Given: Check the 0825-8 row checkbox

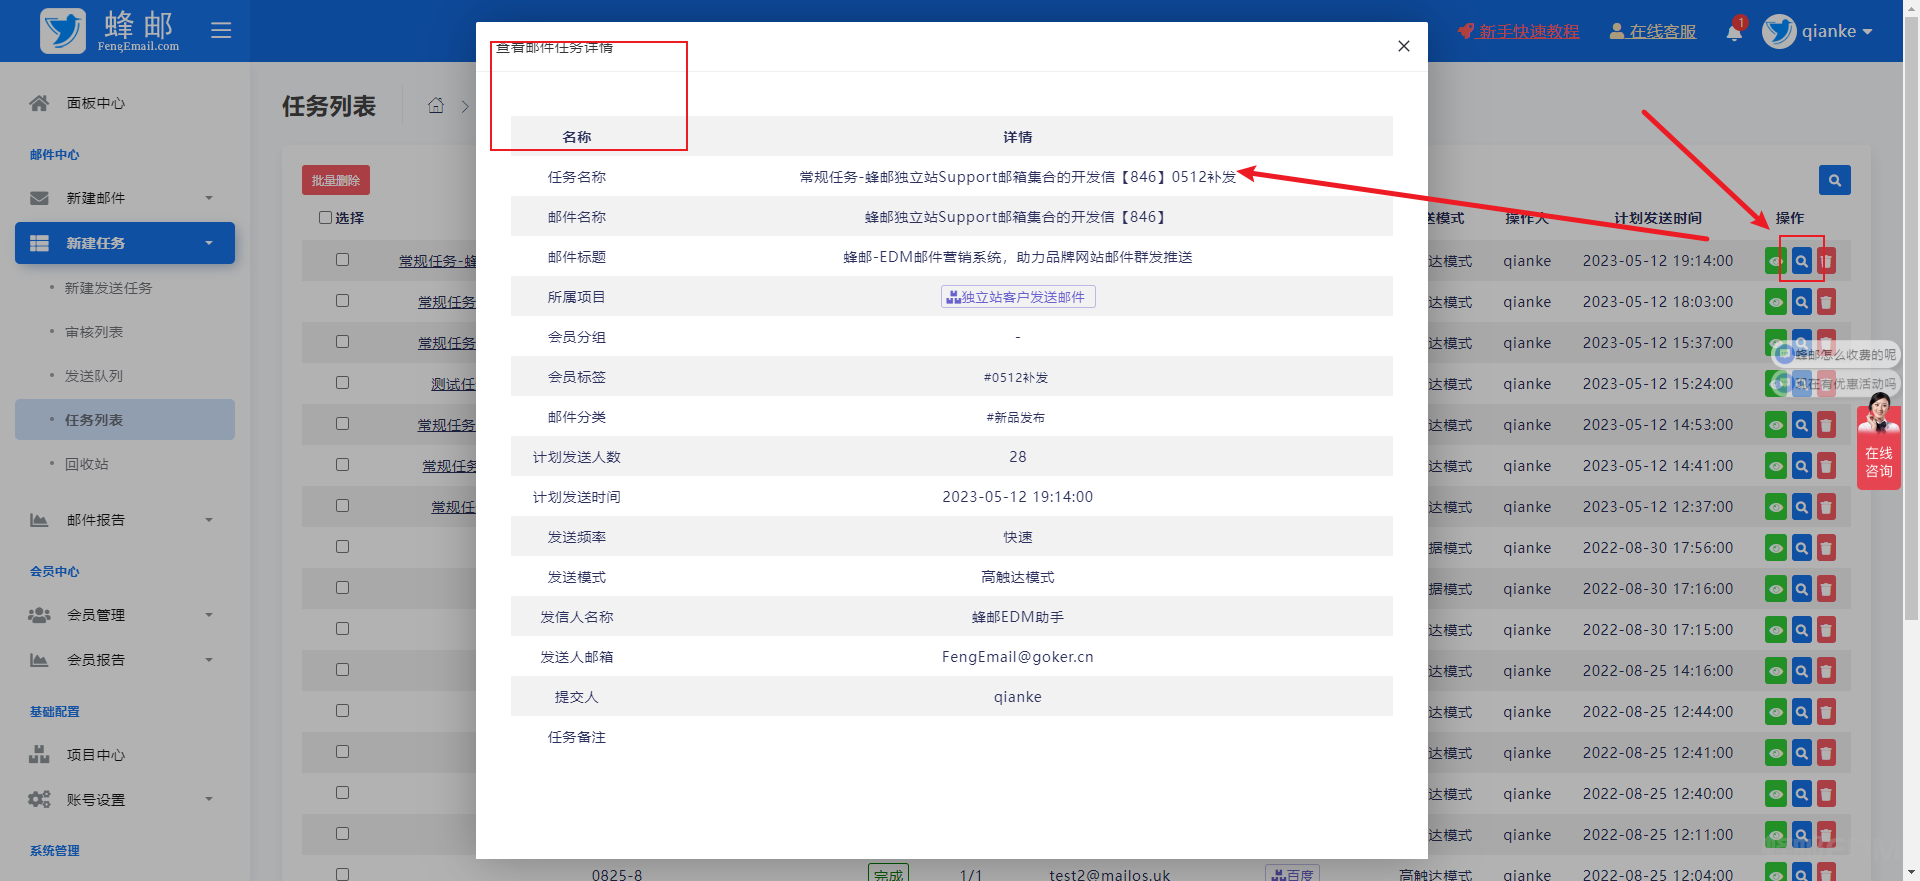Looking at the screenshot, I should click(342, 874).
